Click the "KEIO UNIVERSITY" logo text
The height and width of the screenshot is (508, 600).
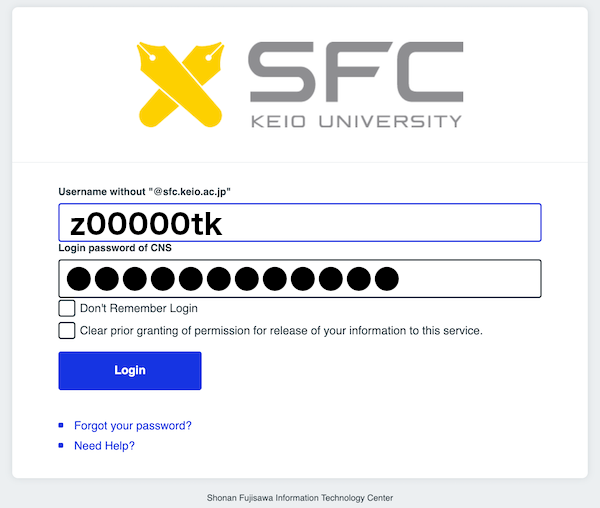[355, 121]
